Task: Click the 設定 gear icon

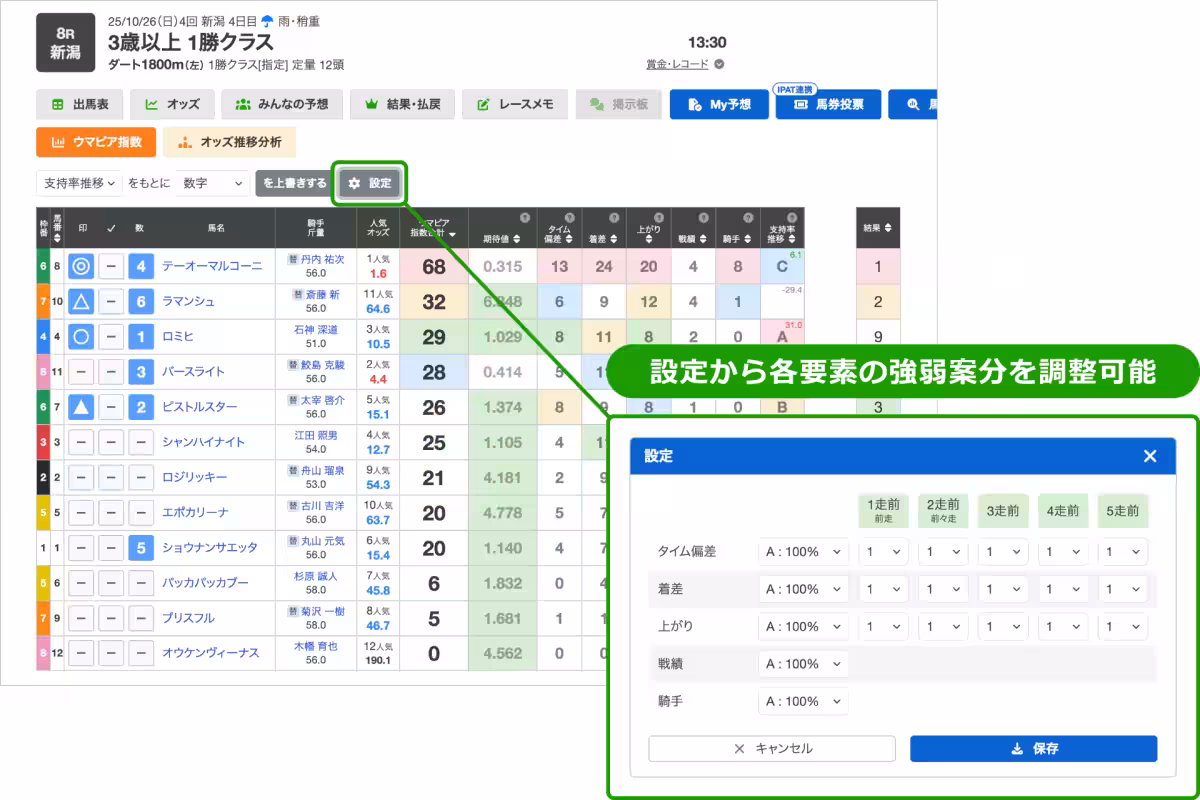Action: coord(354,183)
